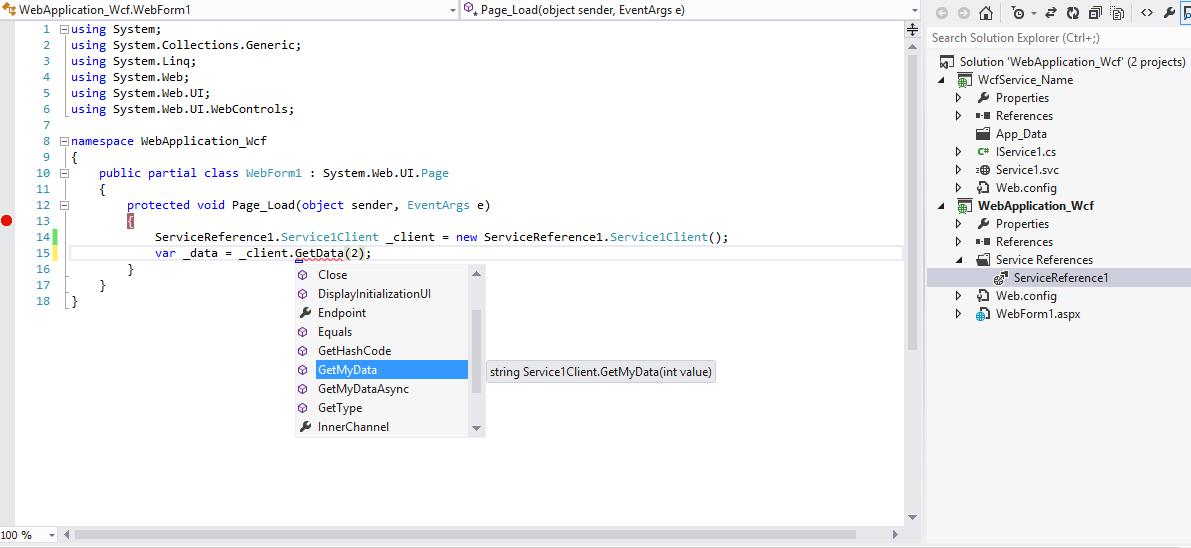The image size is (1191, 548).
Task: Click the WebForm1.aspx globe icon
Action: click(983, 315)
